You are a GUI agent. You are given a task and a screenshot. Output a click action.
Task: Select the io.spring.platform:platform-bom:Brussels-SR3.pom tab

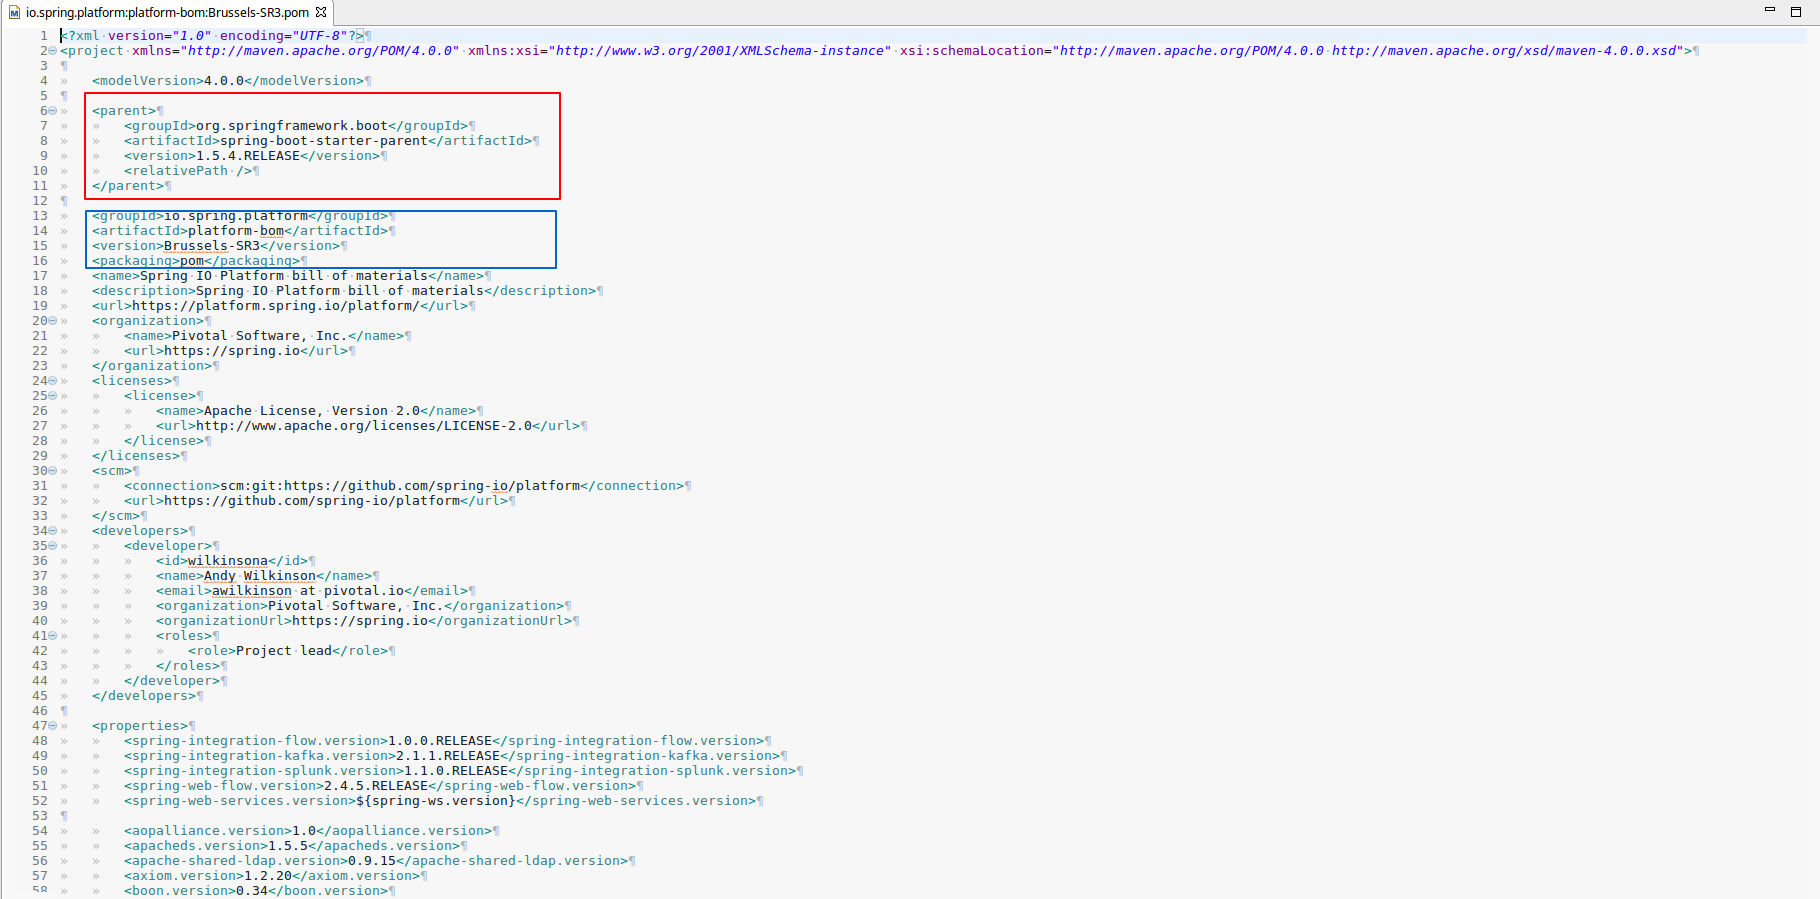point(167,12)
